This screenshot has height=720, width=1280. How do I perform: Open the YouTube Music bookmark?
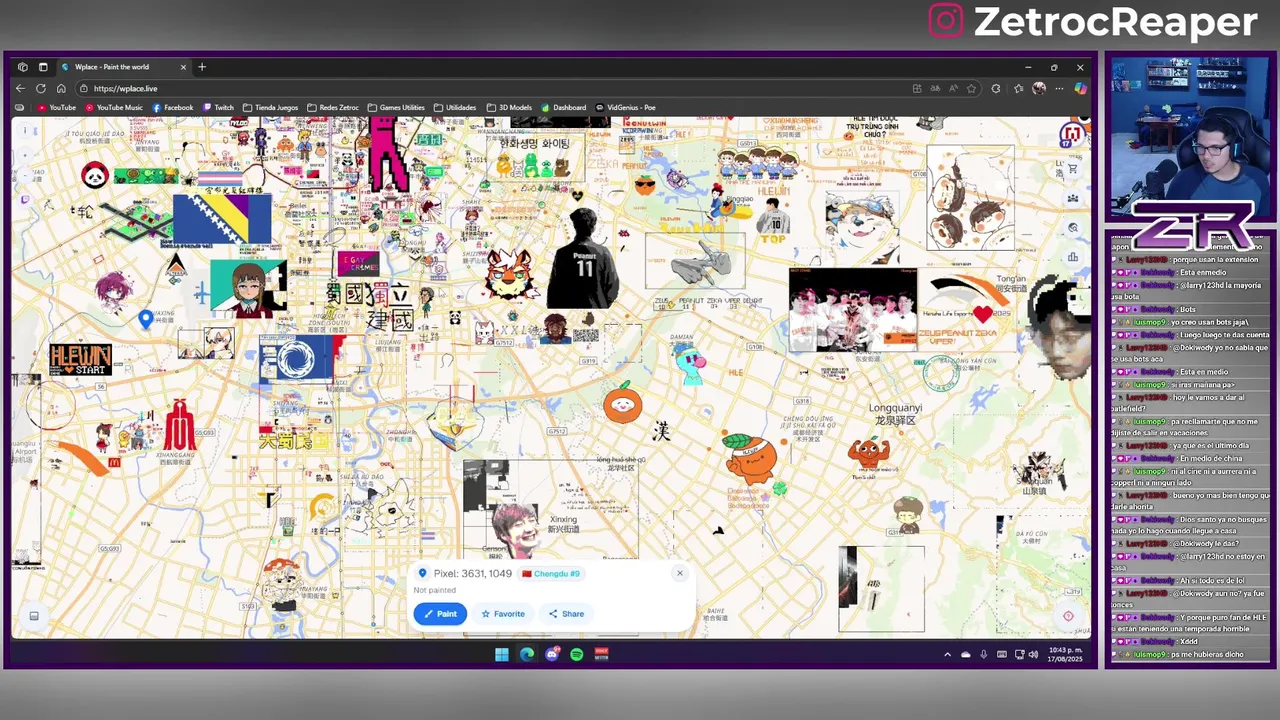pyautogui.click(x=113, y=107)
